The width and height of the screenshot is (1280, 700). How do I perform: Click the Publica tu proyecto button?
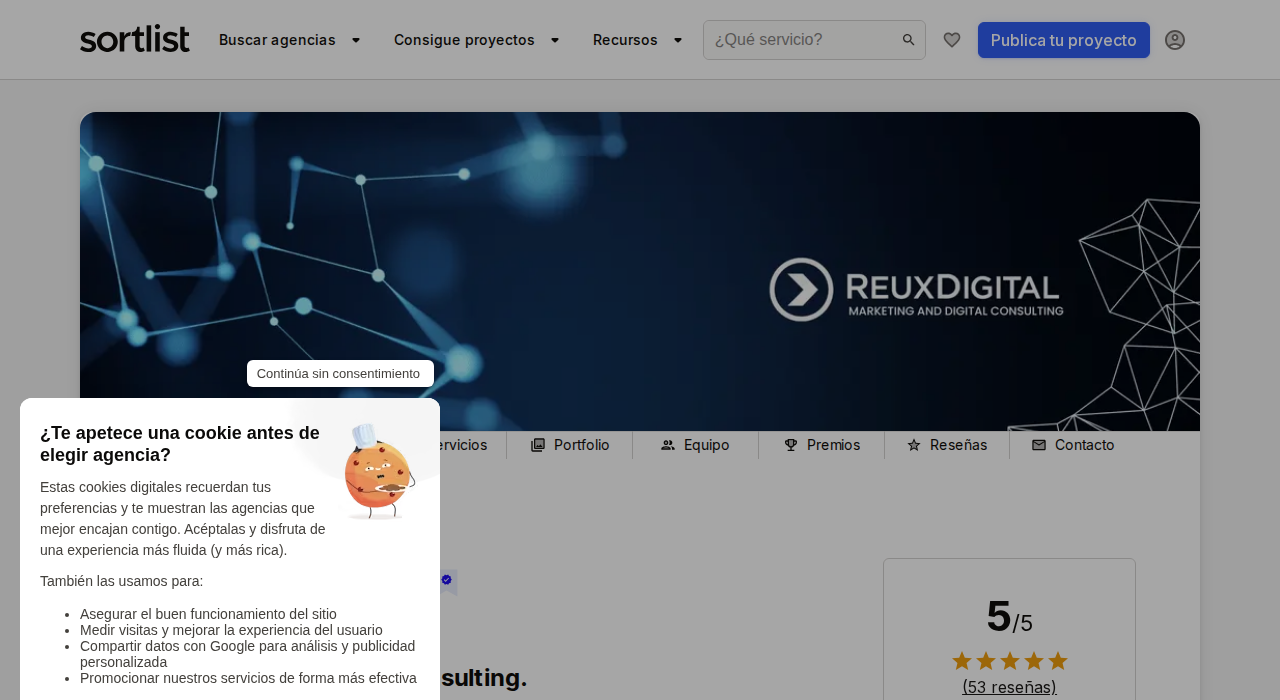click(1064, 40)
